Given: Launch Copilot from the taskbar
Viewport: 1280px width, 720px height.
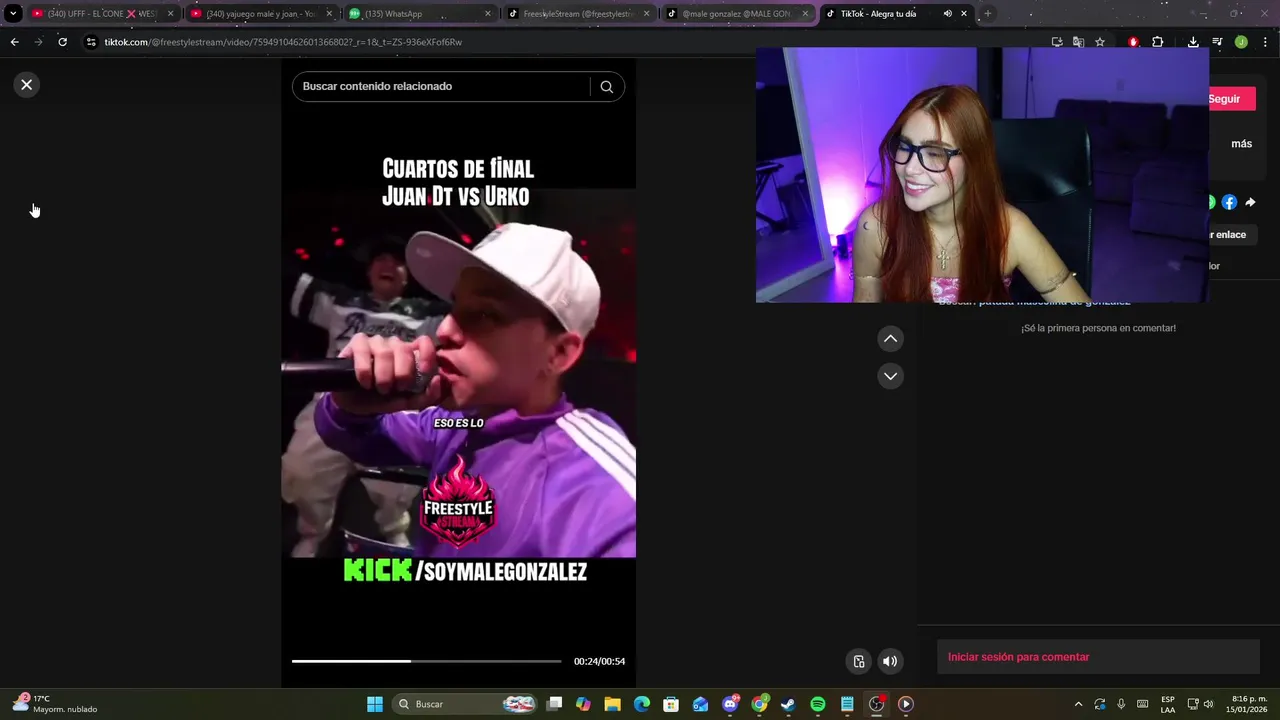Looking at the screenshot, I should tap(583, 704).
